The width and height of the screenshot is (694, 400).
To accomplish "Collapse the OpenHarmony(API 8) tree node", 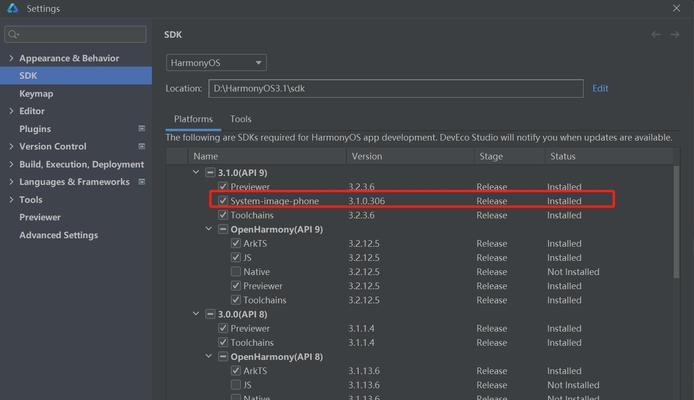I will coord(209,356).
